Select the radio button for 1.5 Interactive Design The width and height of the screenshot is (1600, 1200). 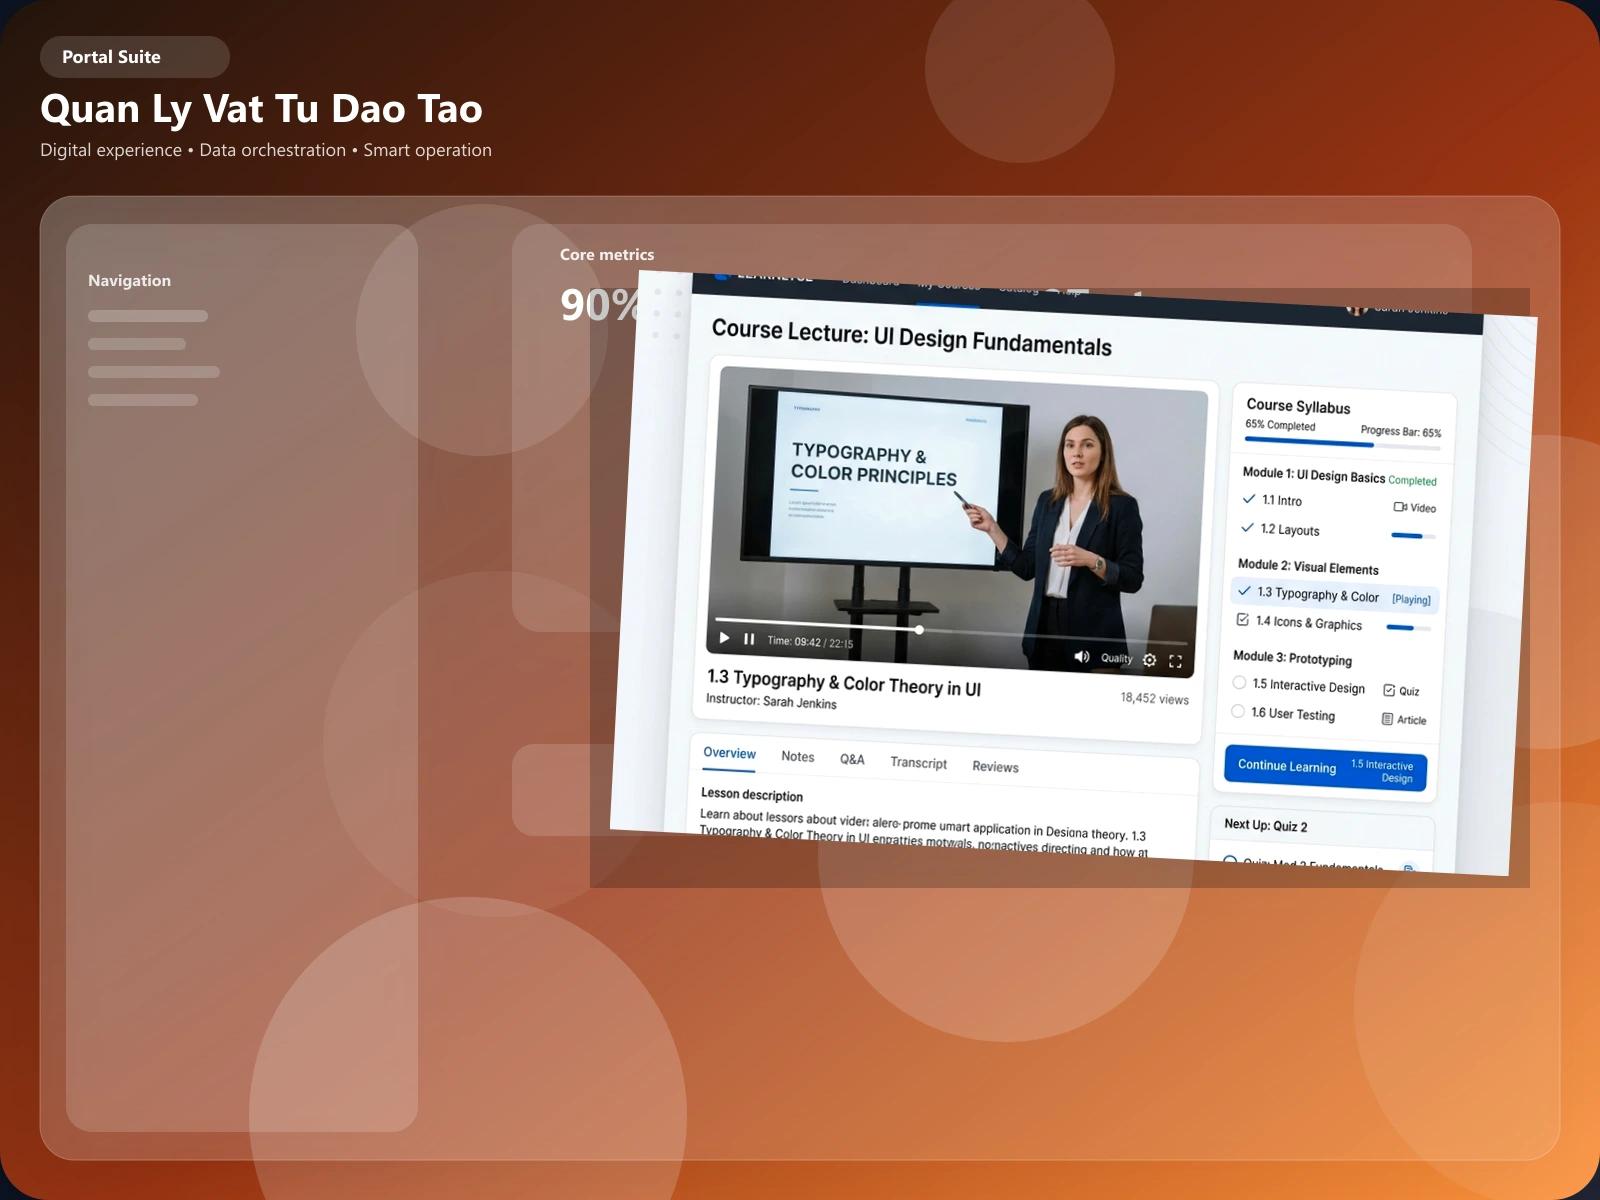[x=1239, y=683]
